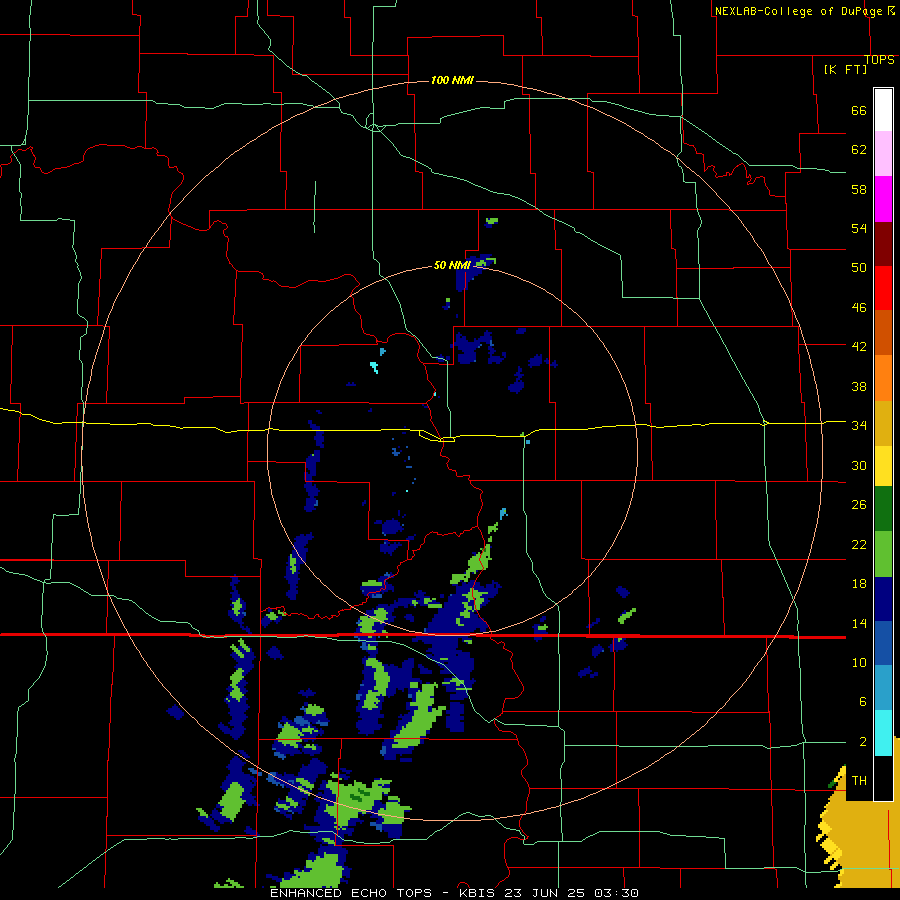Click the 'ENHANCED ECHO TOPS' product title

[x=351, y=893]
